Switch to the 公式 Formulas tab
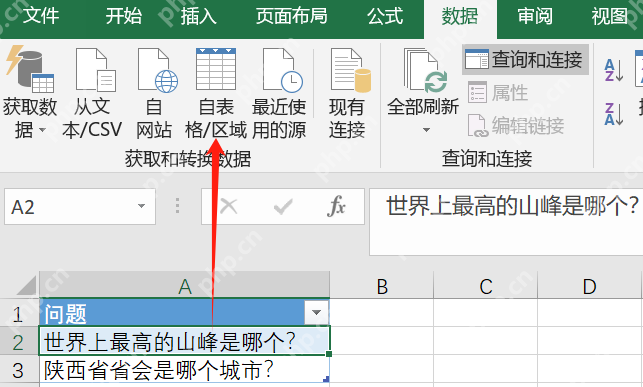Viewport: 643px width, 387px height. tap(385, 16)
